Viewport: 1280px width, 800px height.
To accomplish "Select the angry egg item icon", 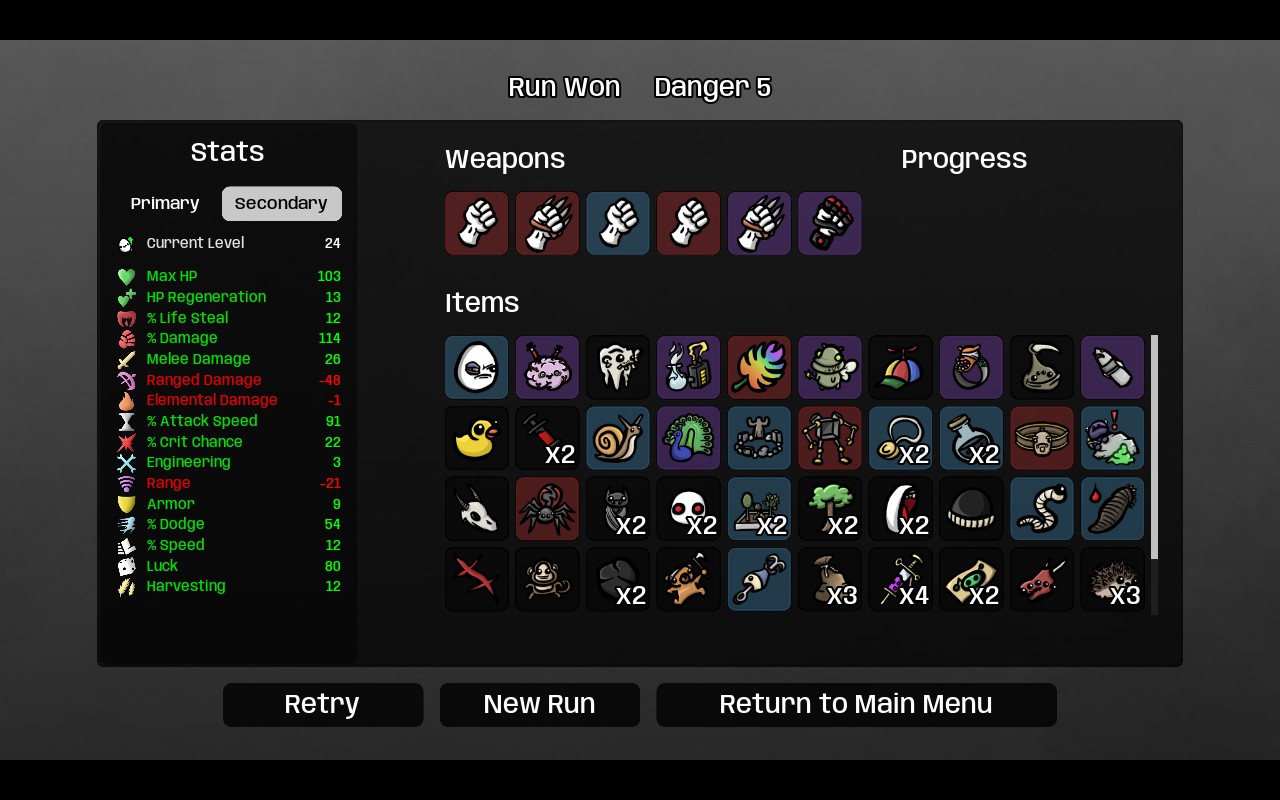I will pos(477,367).
